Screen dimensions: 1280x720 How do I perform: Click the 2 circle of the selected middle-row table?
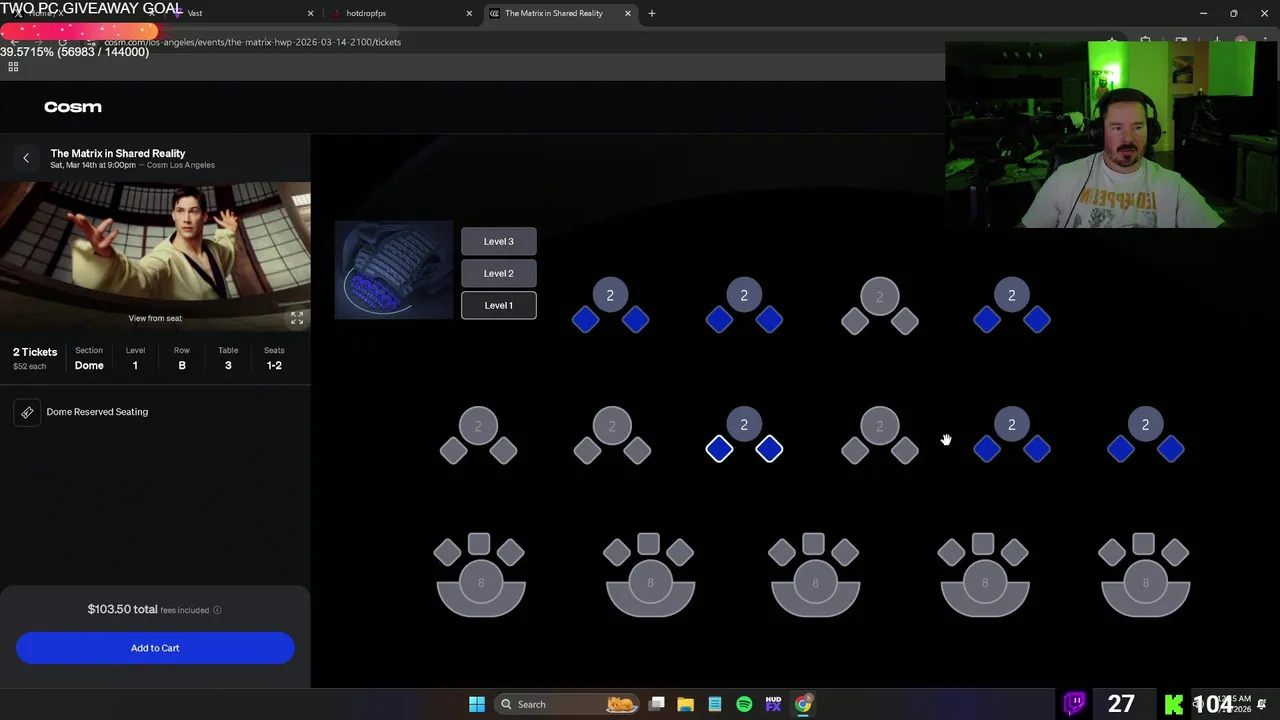(744, 425)
